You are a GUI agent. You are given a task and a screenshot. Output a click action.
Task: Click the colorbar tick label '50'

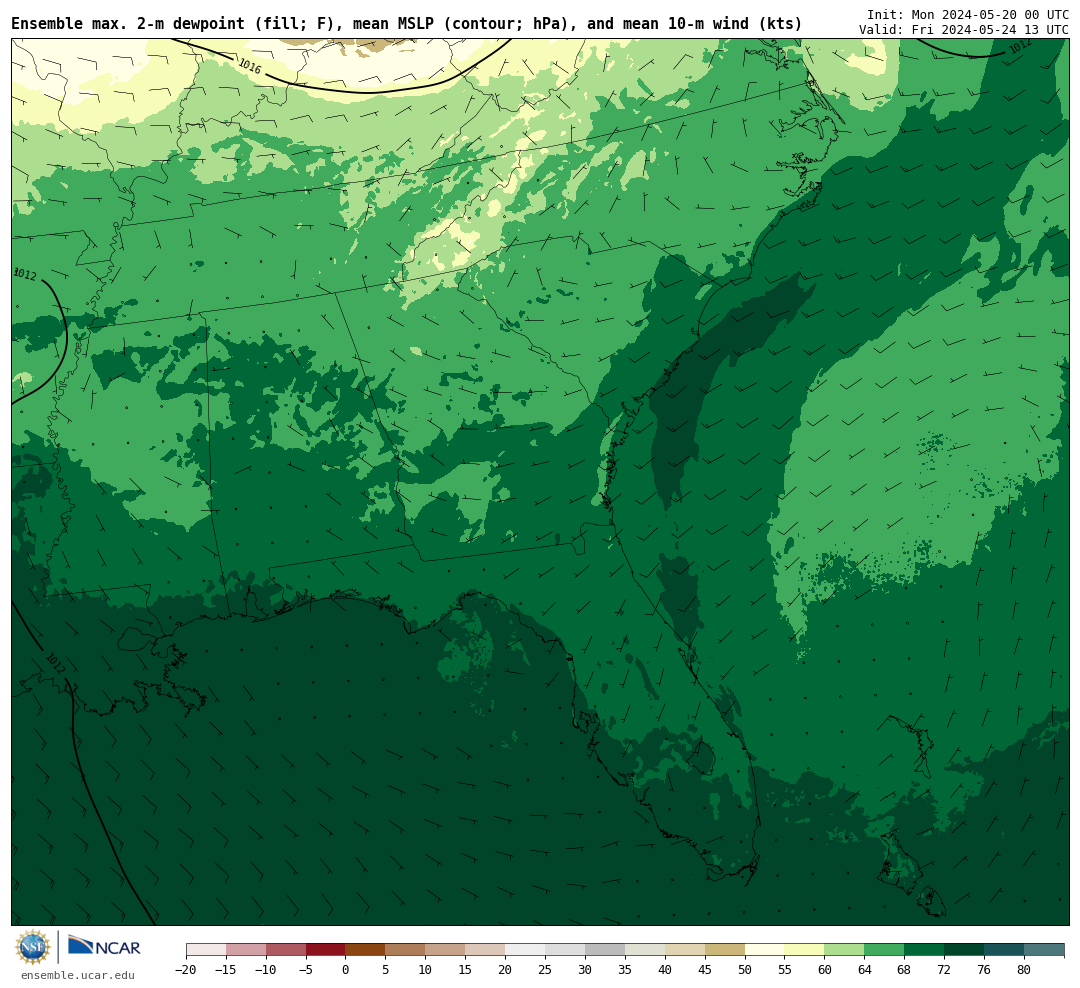[x=745, y=970]
